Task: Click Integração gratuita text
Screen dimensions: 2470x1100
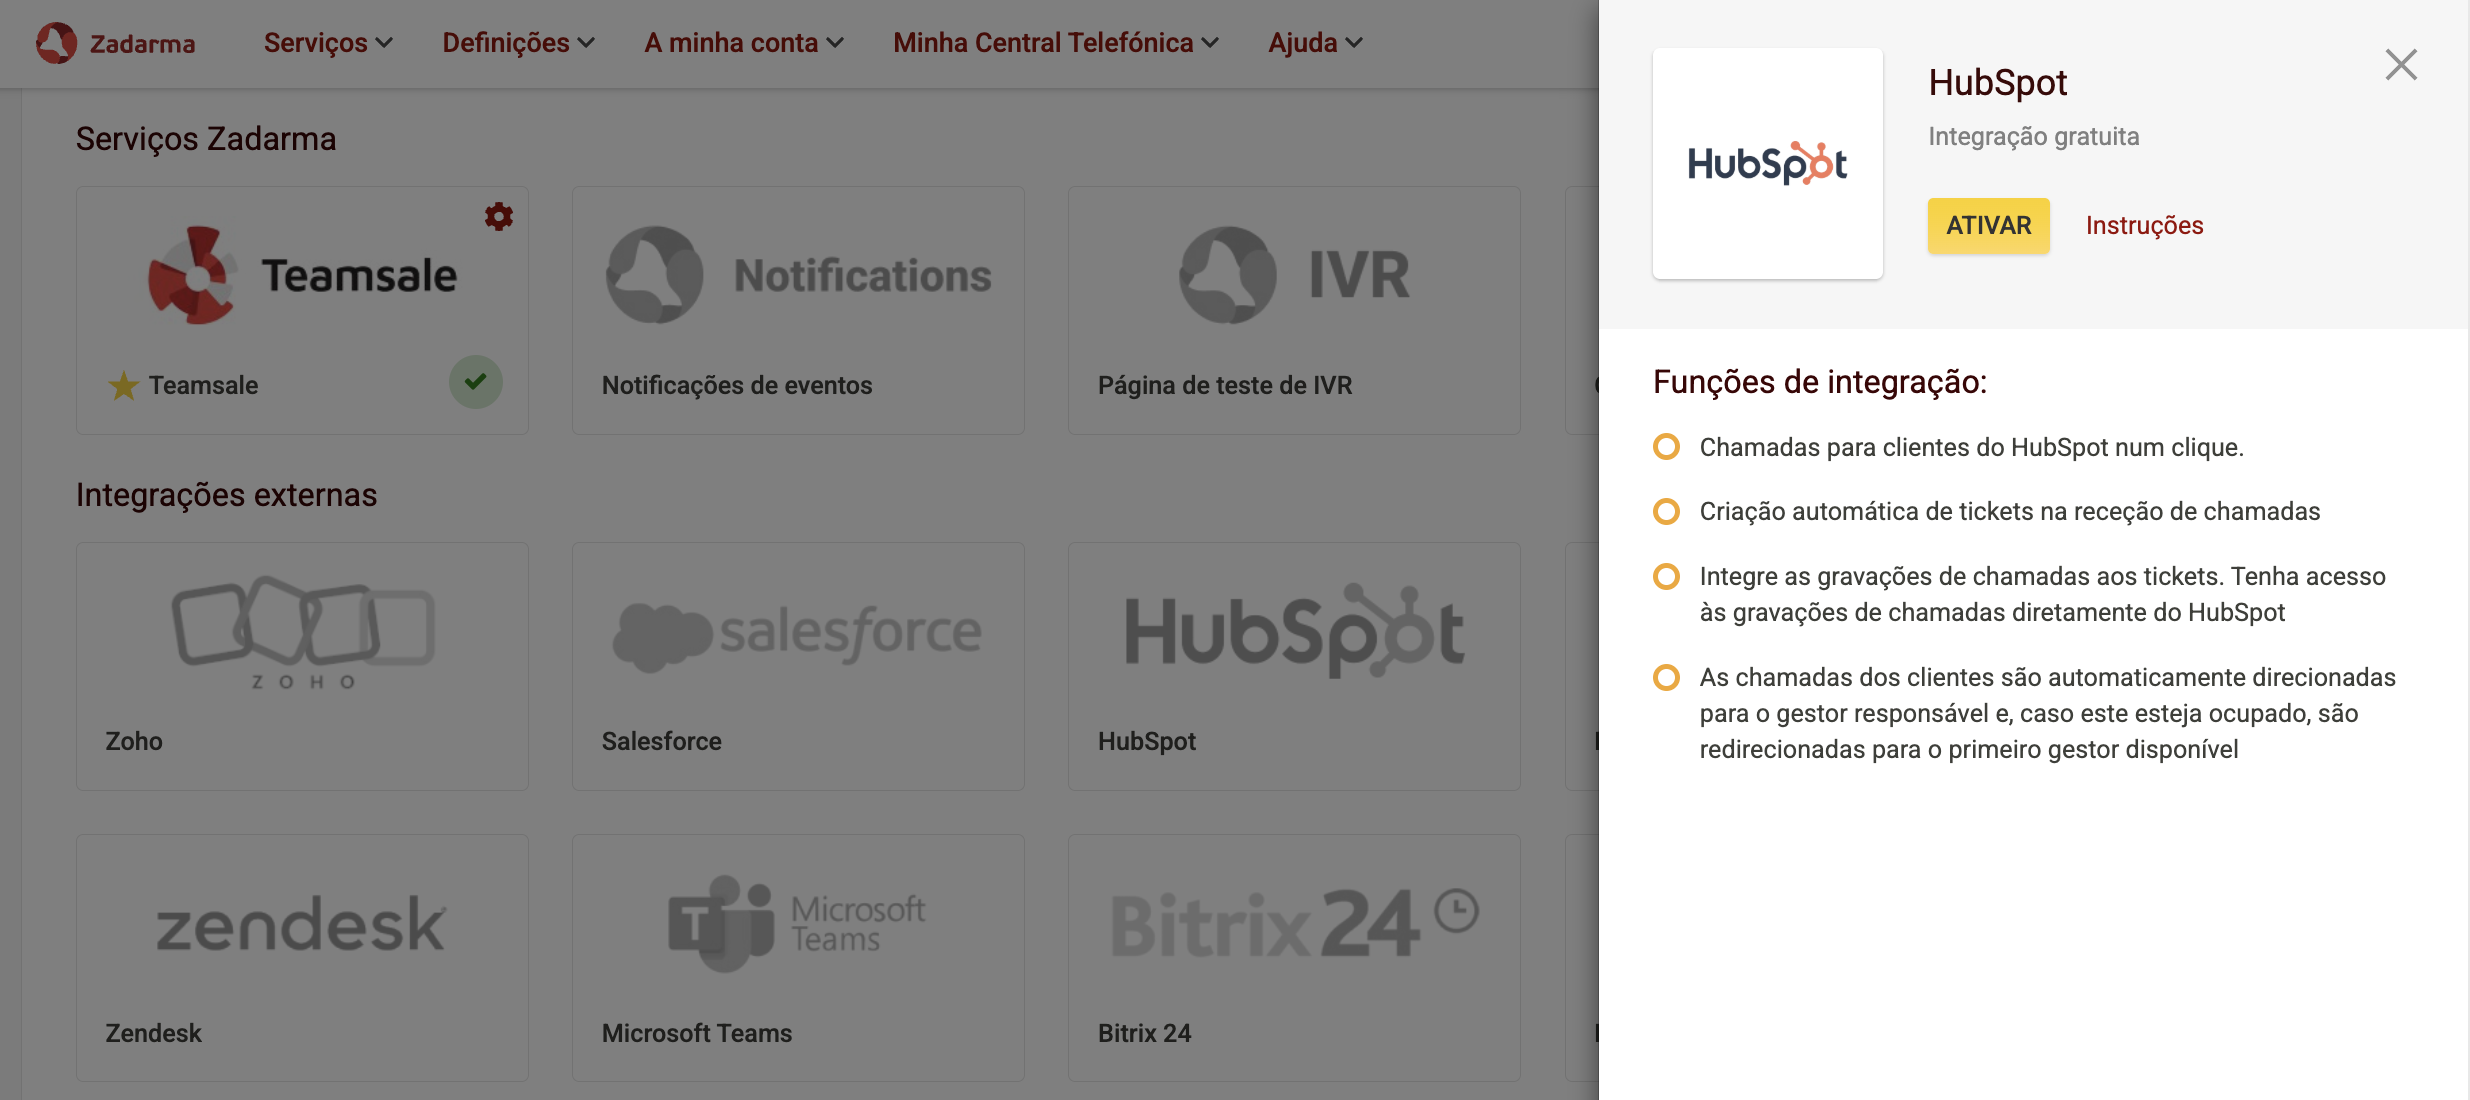Action: [2034, 136]
